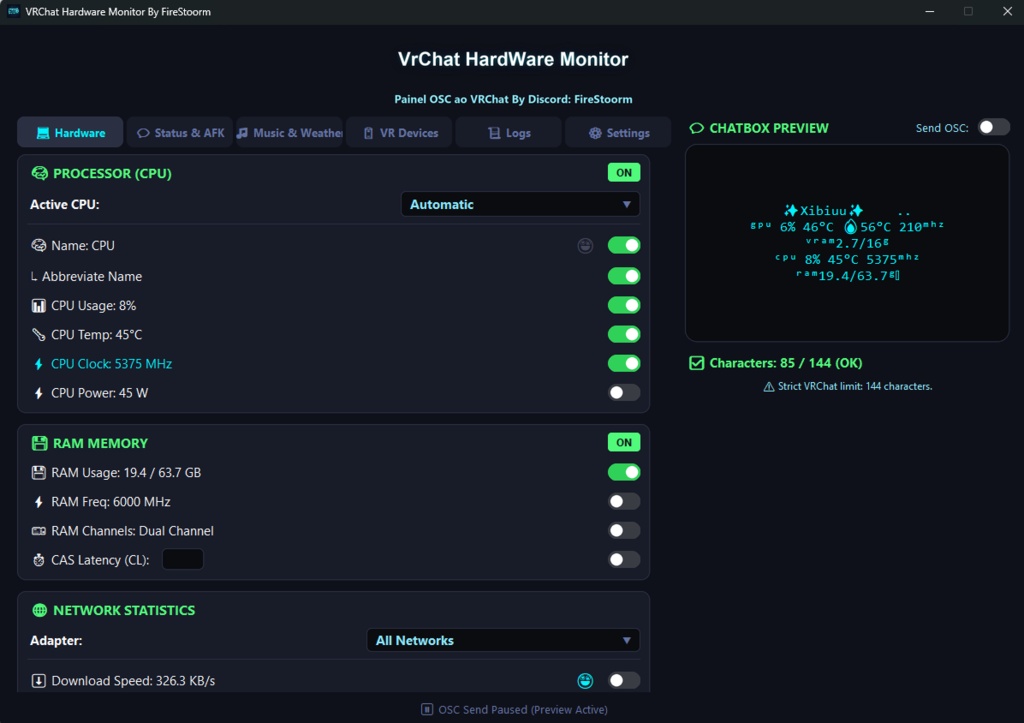Click the CAS Latency (CL) input box

click(182, 560)
